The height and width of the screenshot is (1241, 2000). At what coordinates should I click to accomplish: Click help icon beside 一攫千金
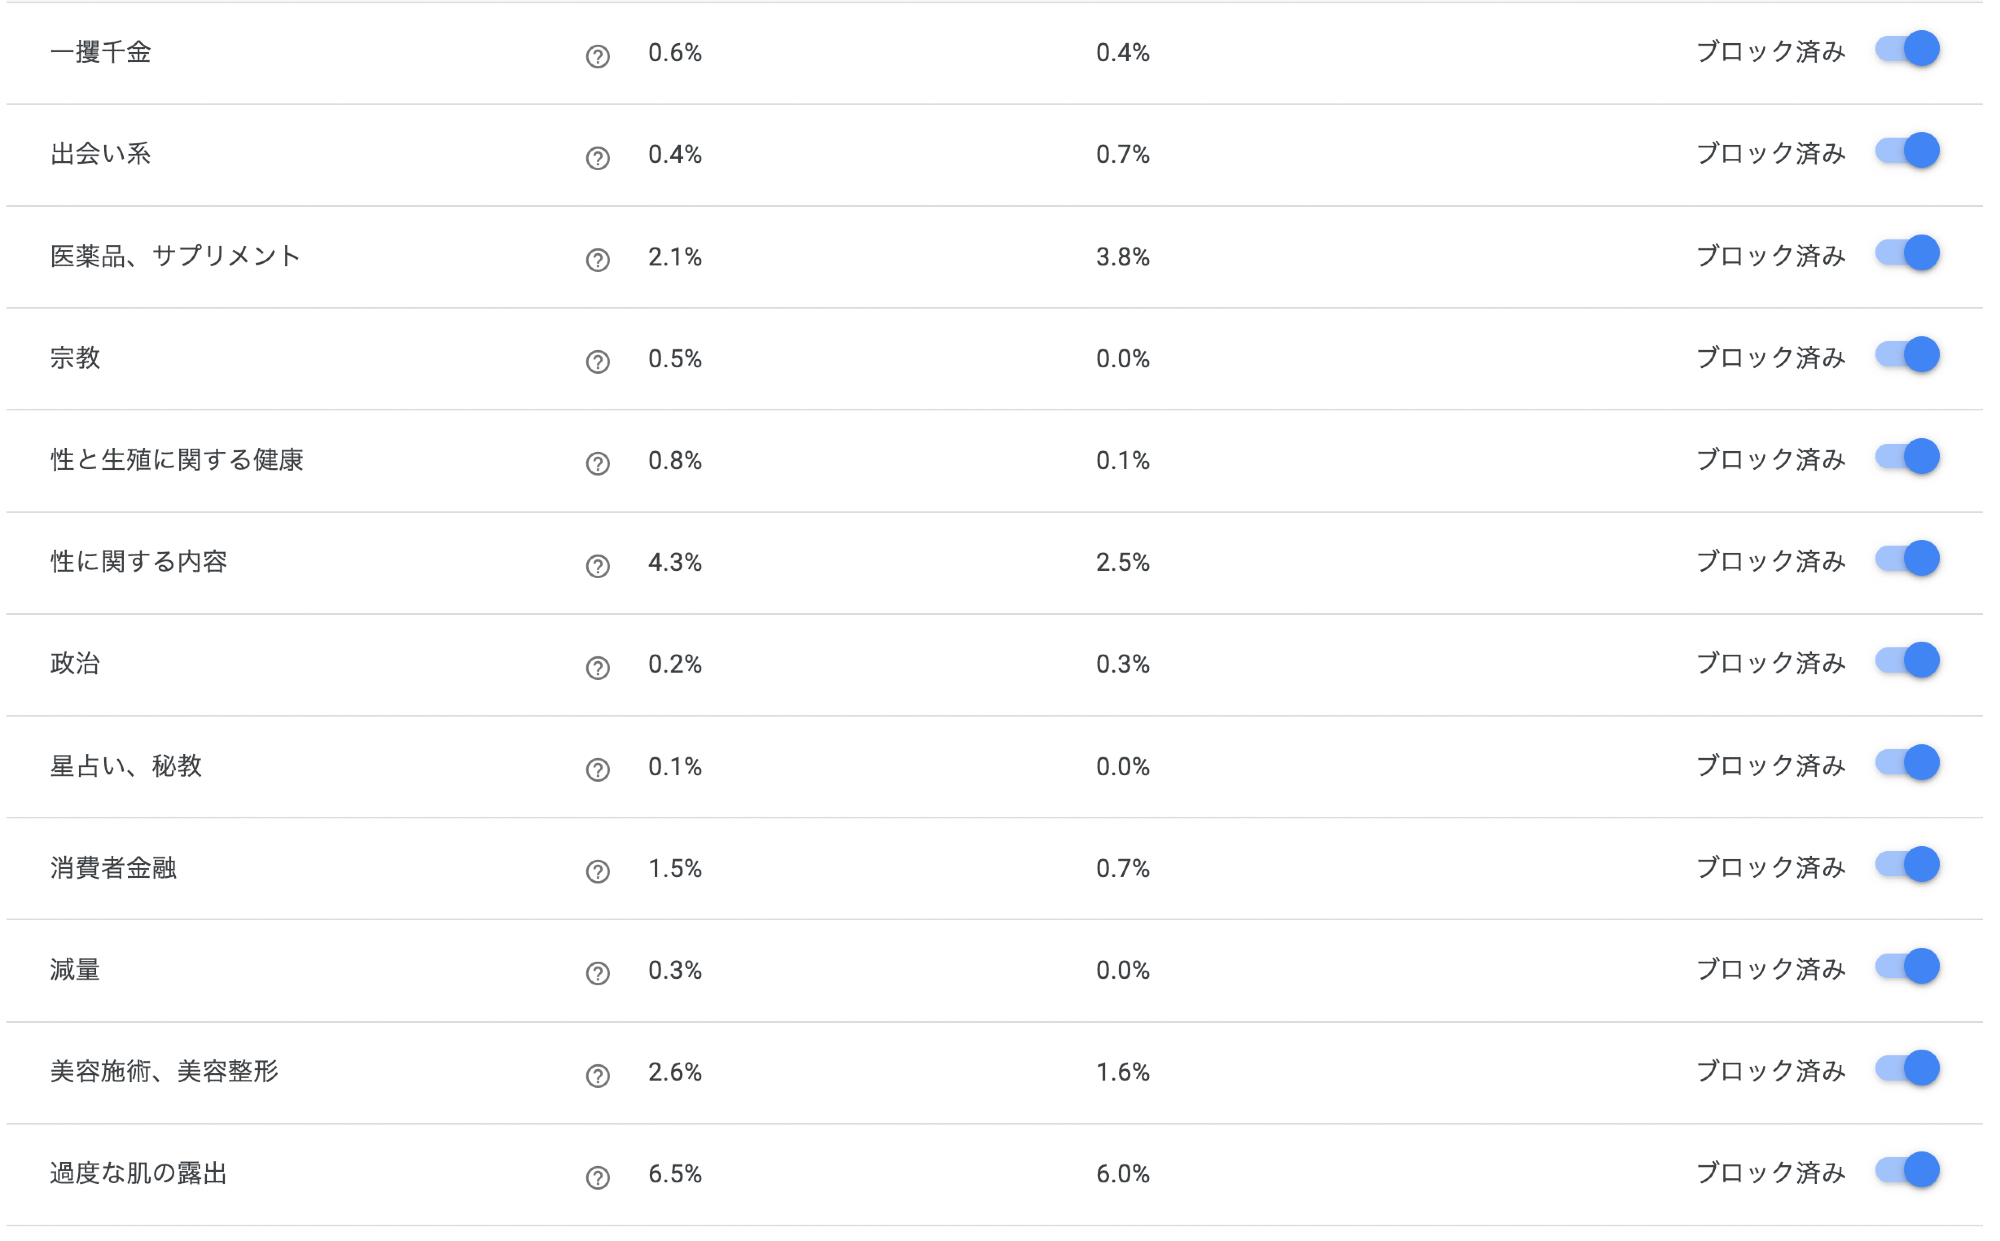click(x=597, y=56)
